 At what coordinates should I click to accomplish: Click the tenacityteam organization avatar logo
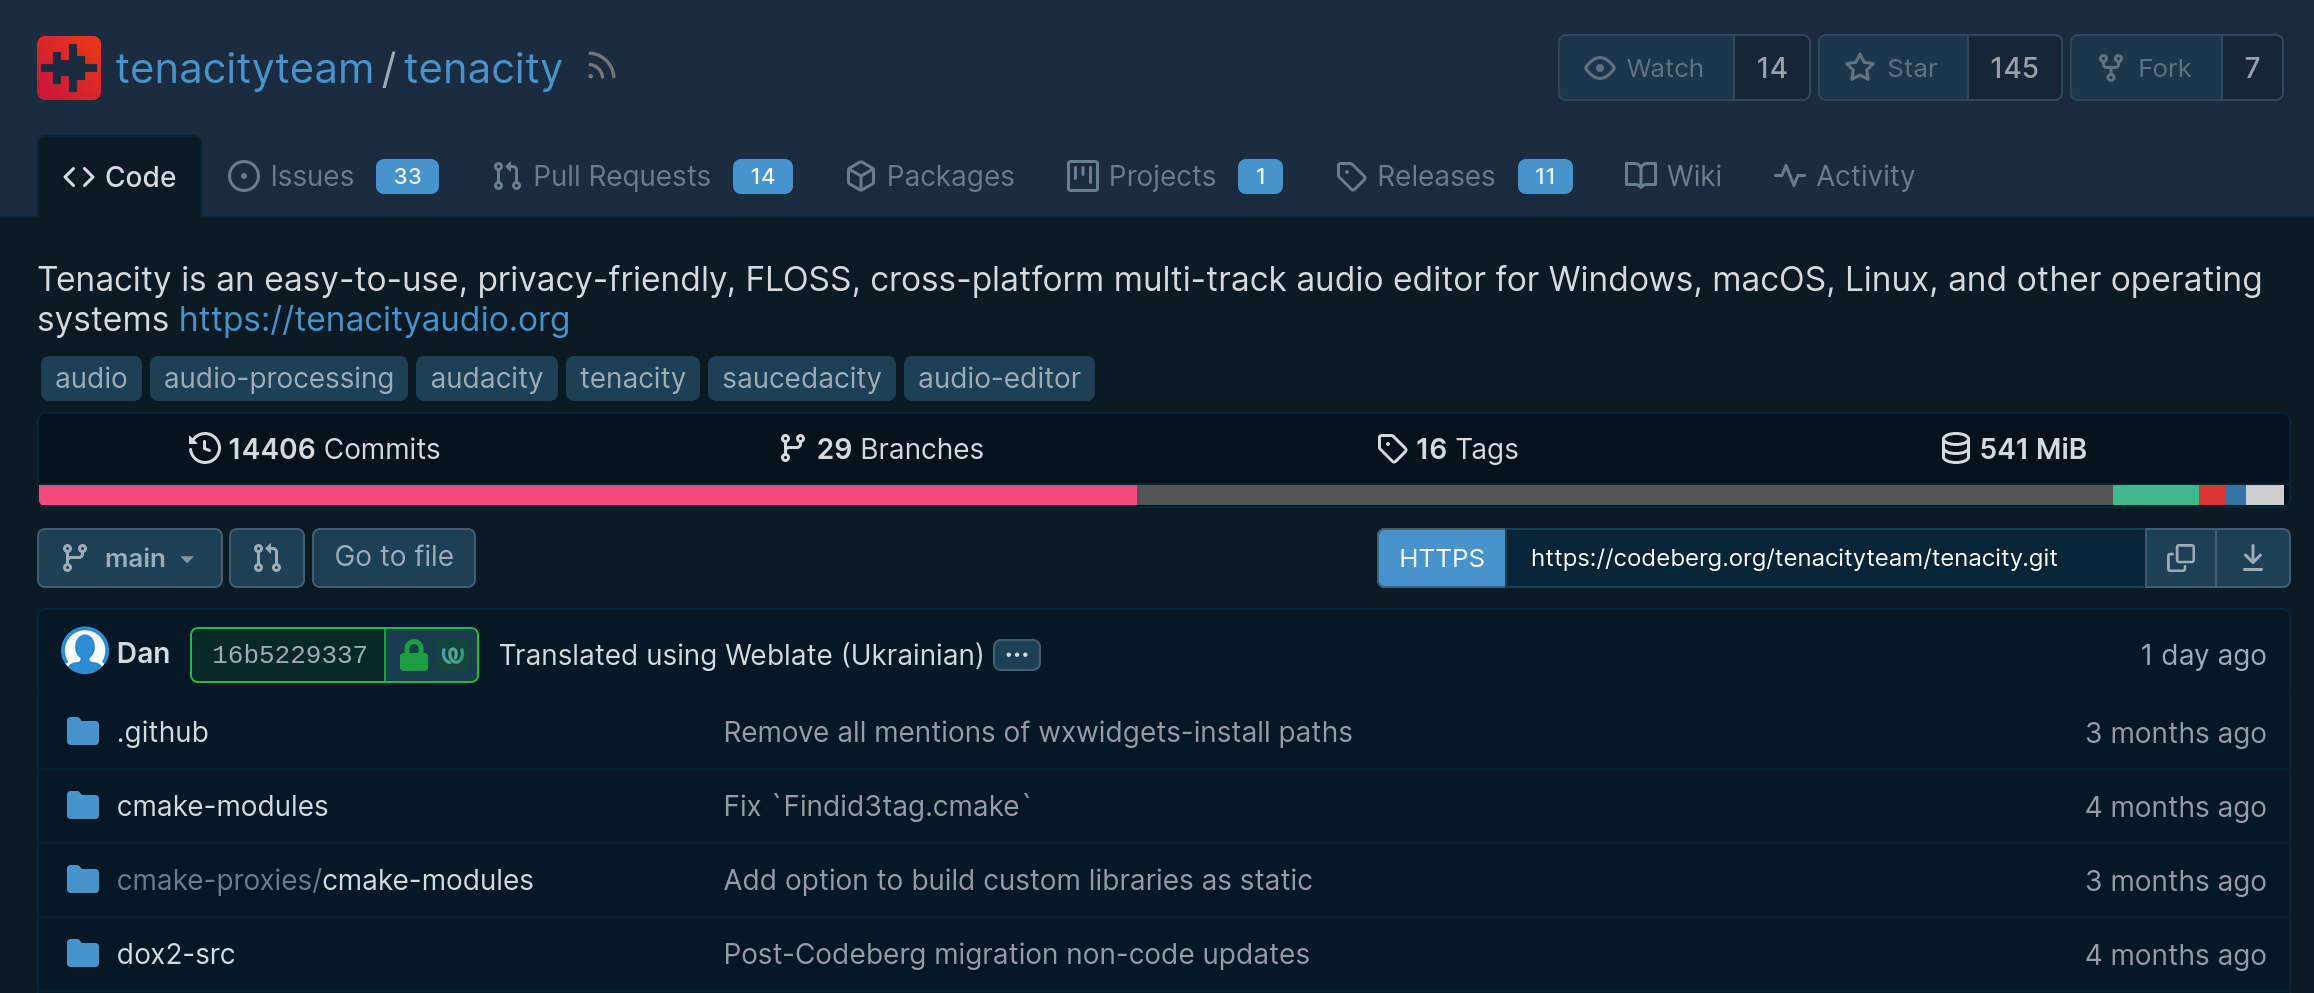click(69, 68)
